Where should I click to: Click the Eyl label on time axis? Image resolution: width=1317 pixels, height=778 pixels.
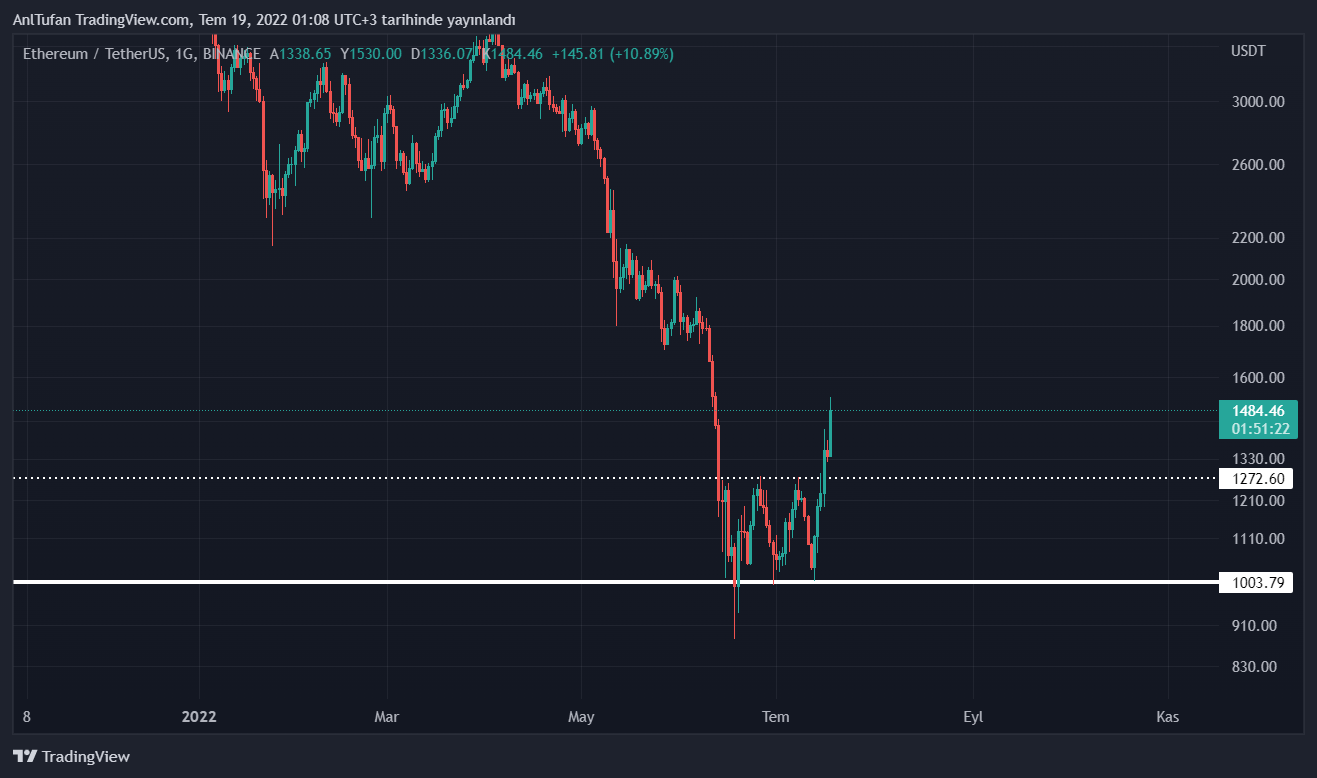tap(973, 717)
